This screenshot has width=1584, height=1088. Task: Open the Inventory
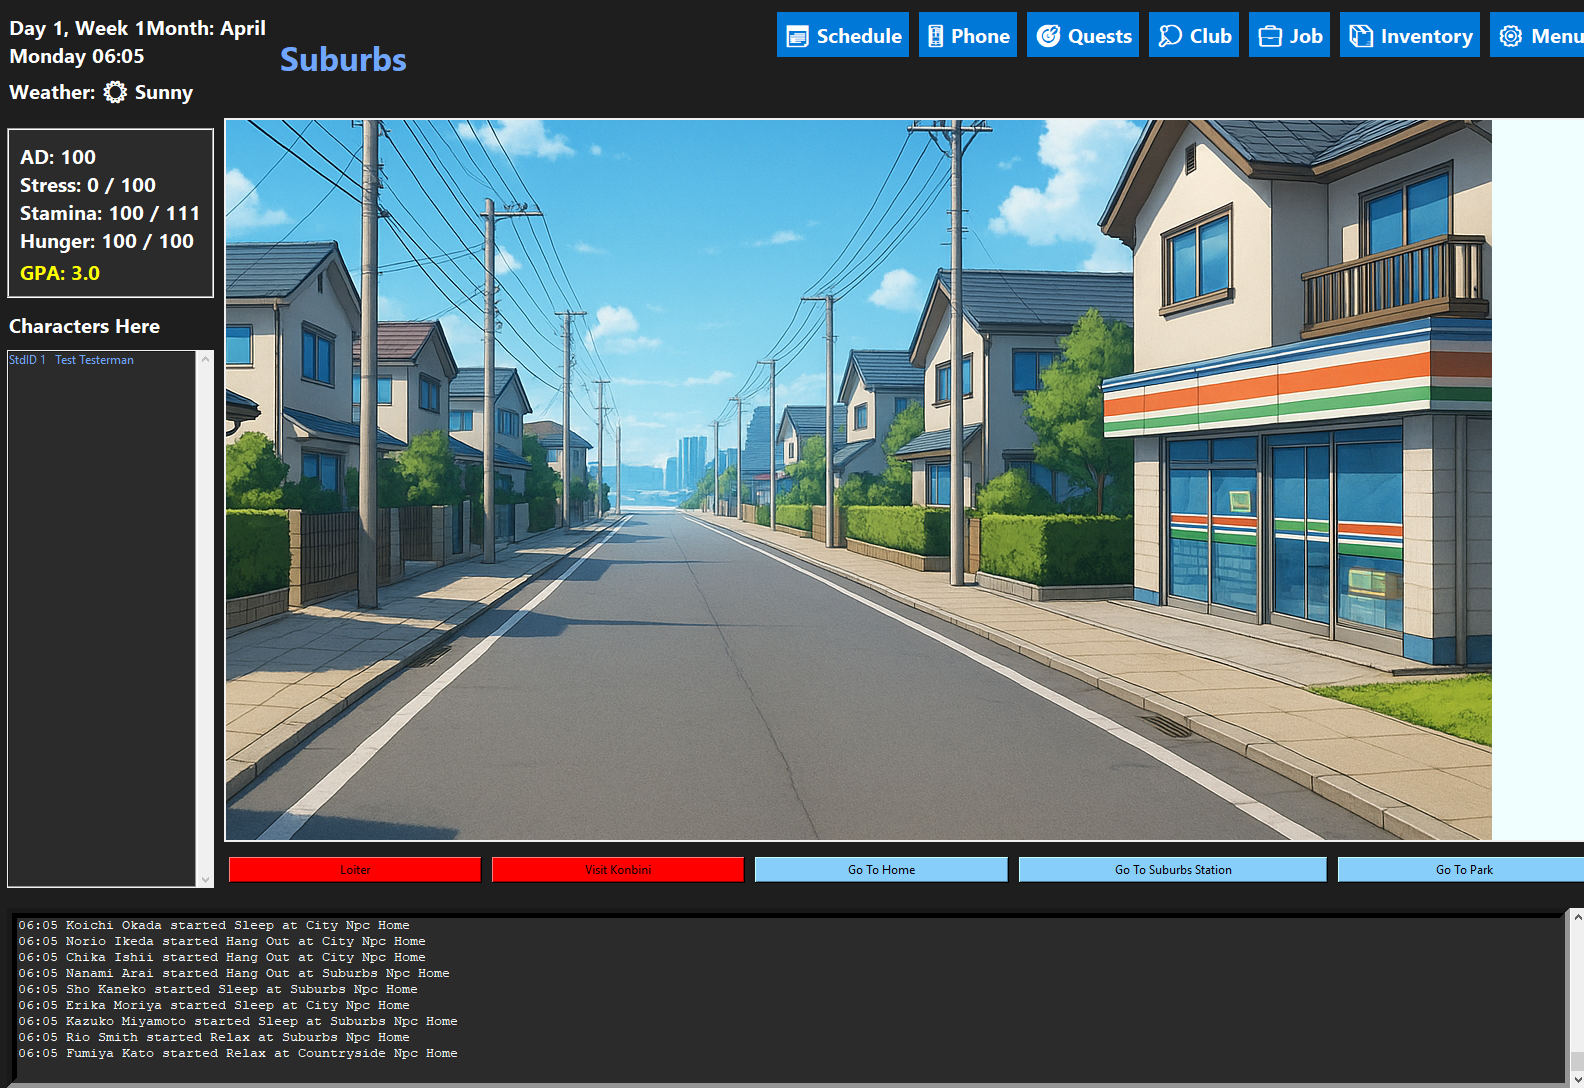(1410, 35)
